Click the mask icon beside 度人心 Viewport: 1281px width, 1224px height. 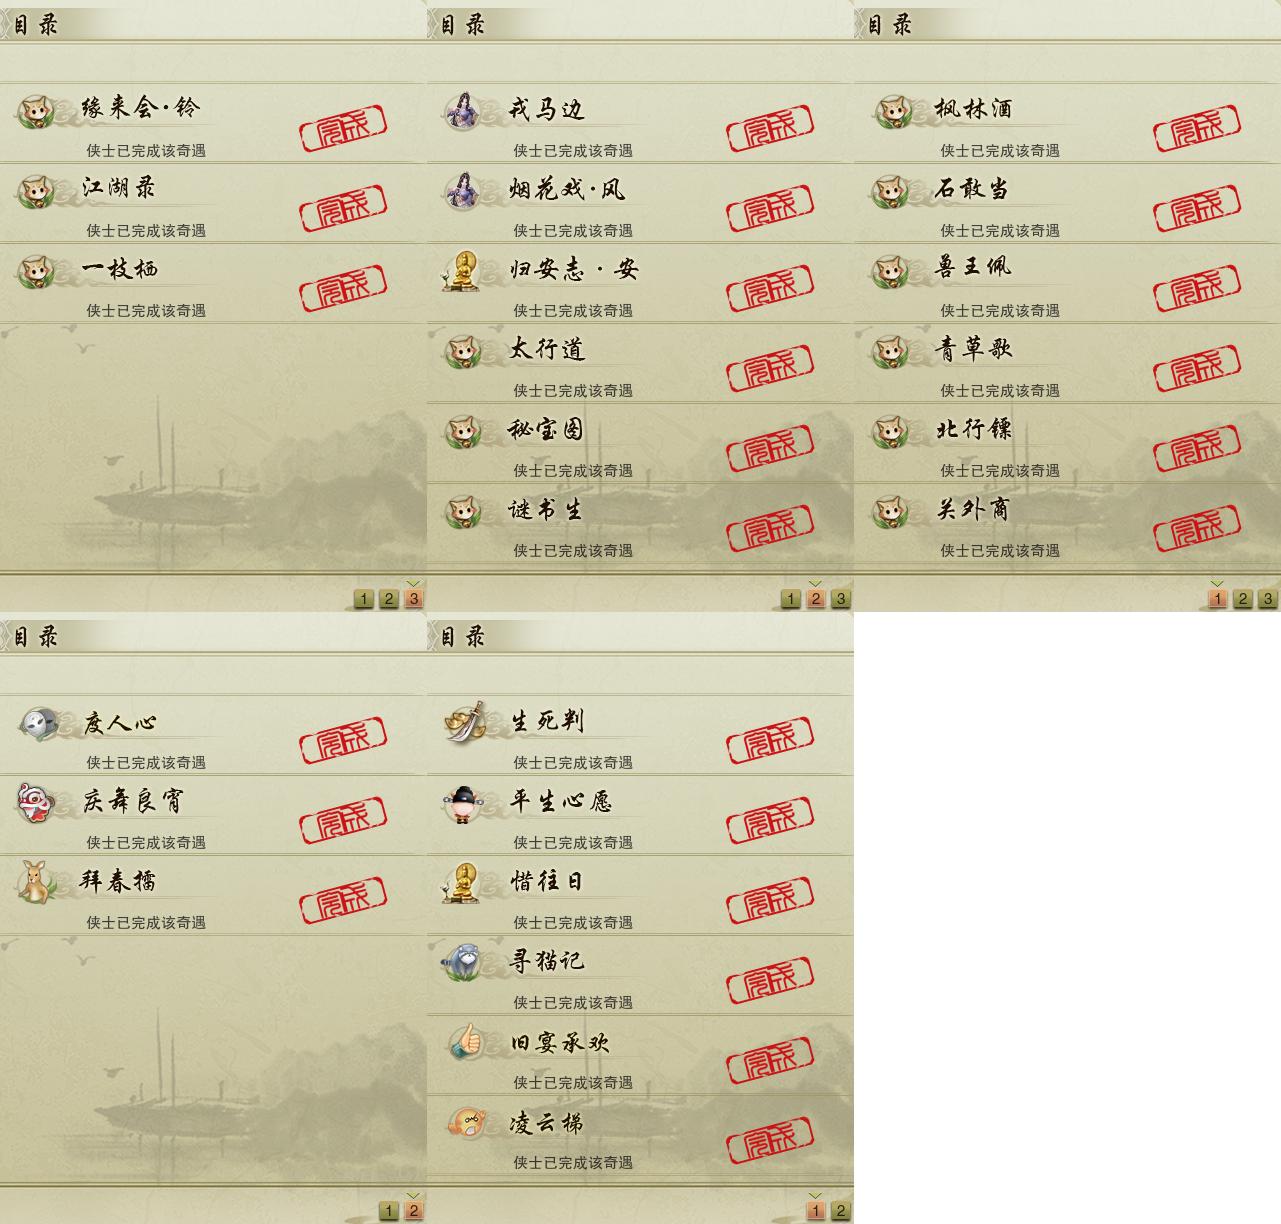[x=38, y=722]
